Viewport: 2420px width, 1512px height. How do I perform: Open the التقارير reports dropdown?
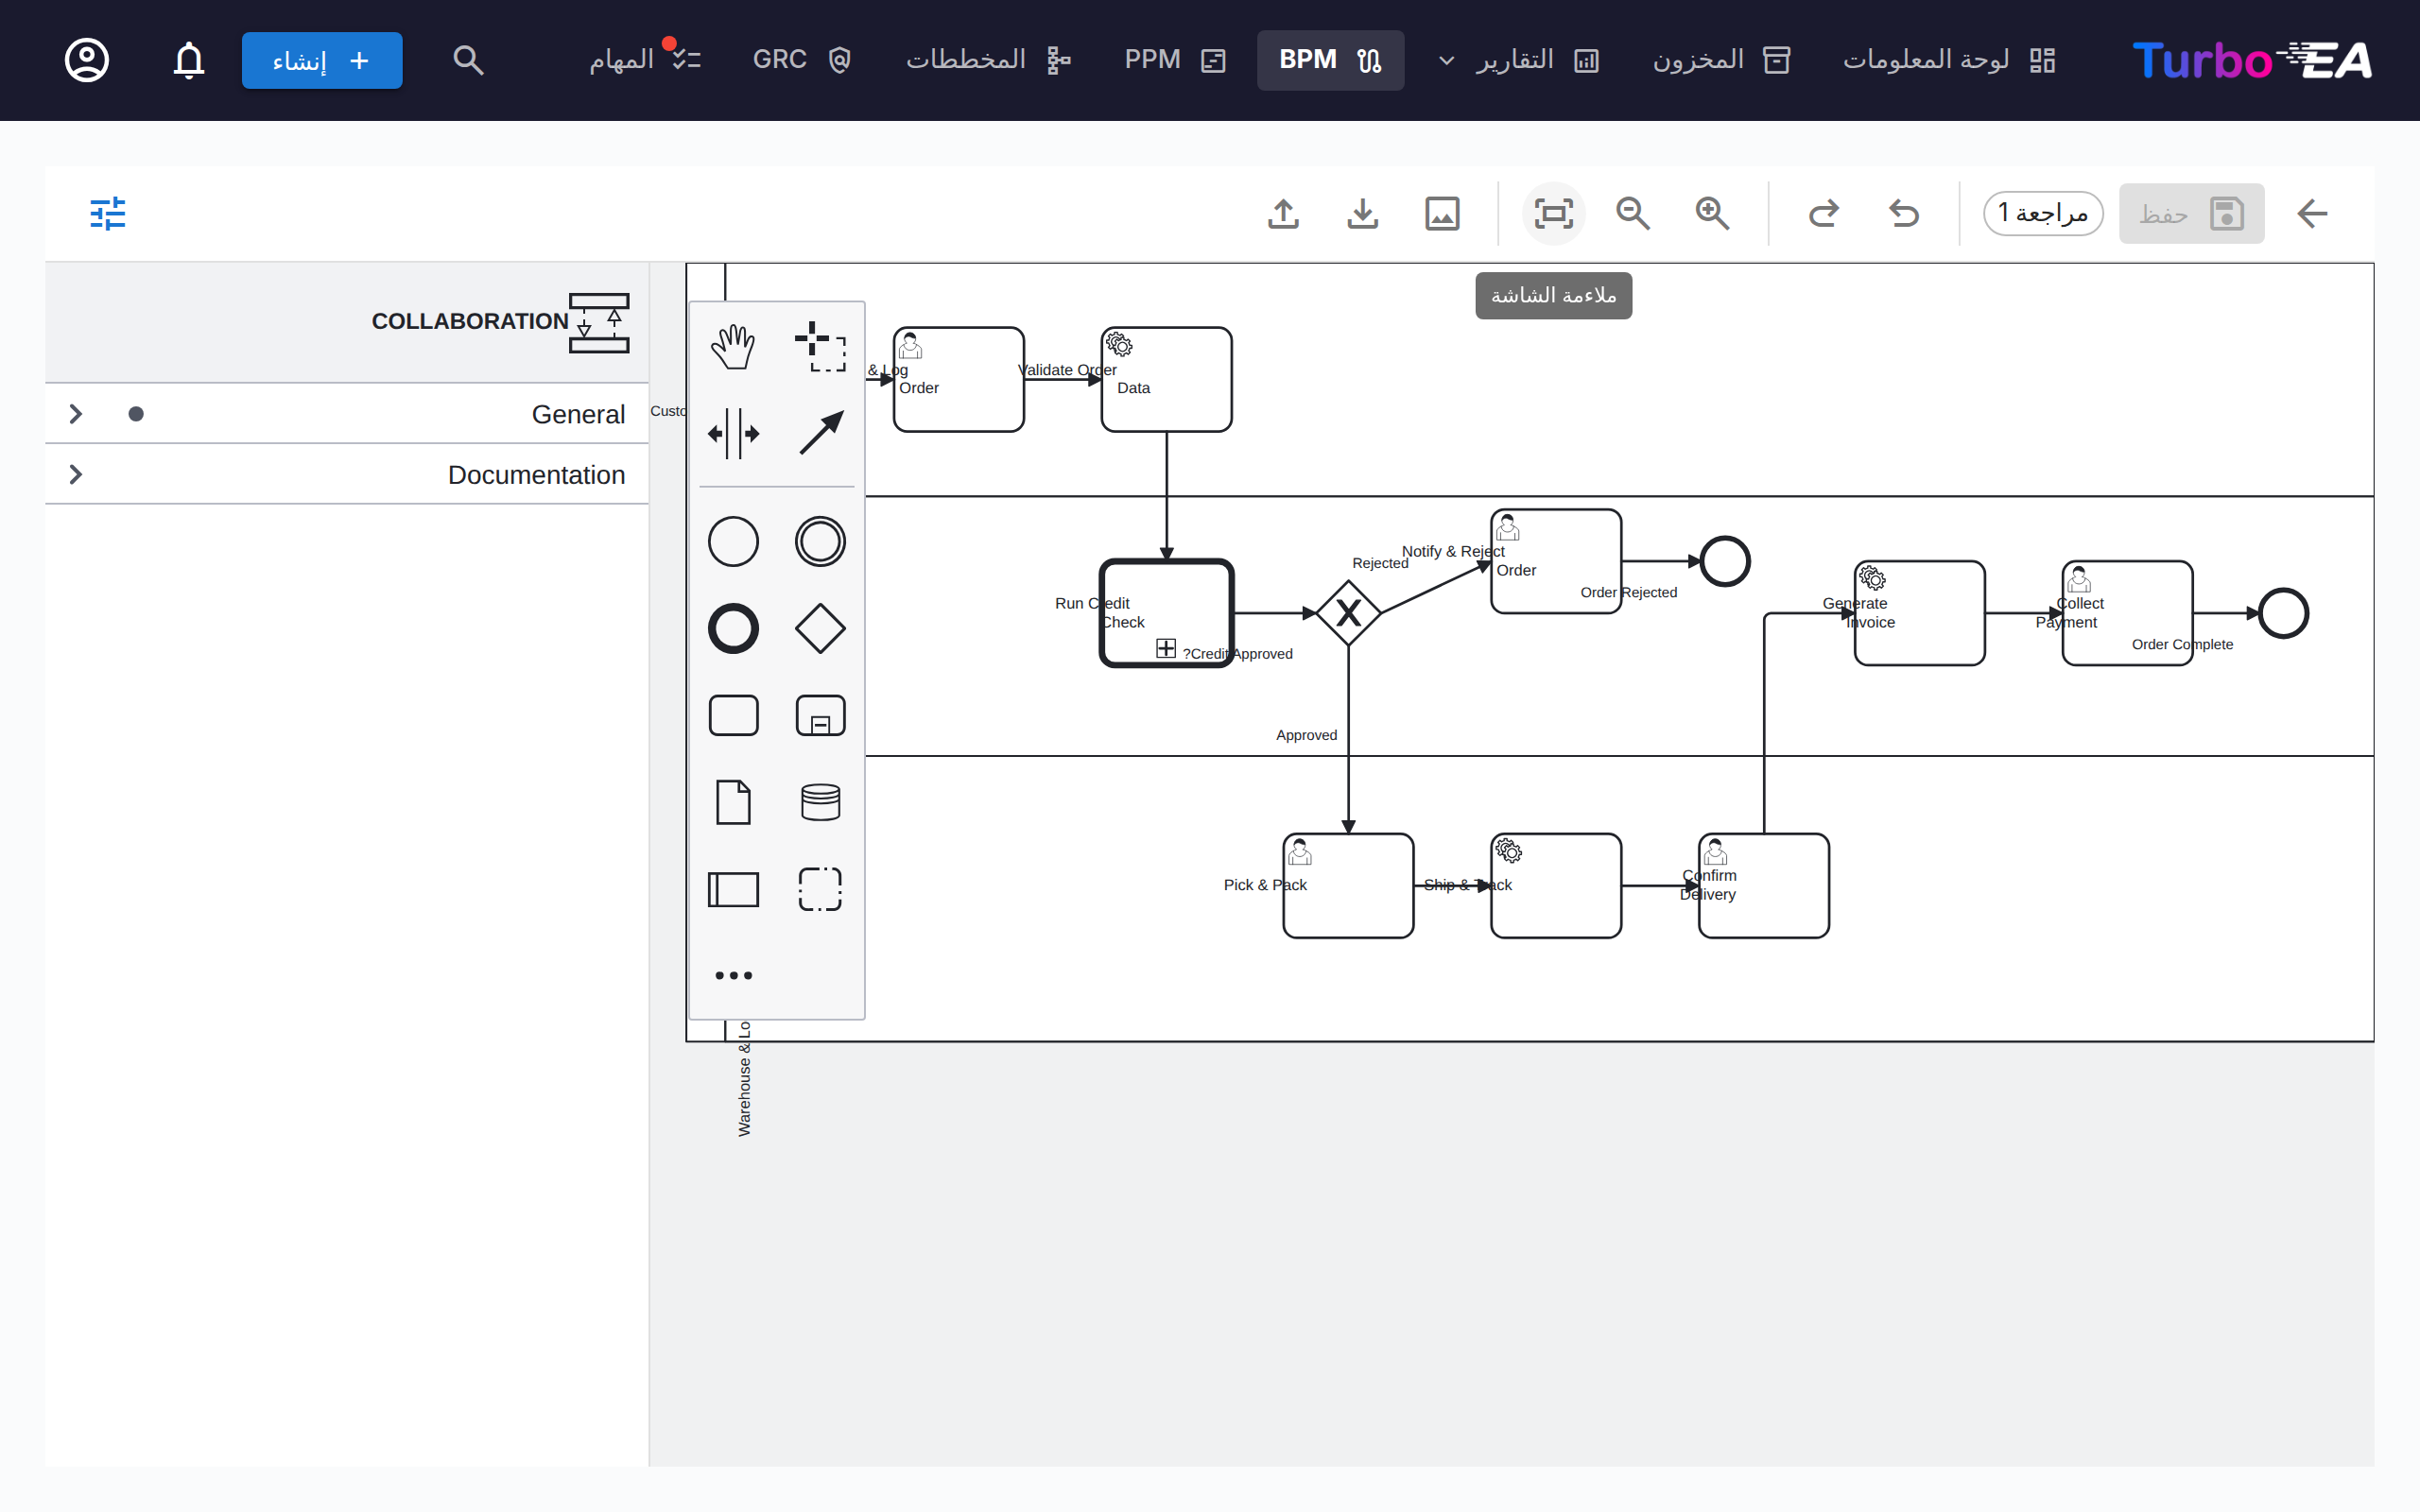[x=1518, y=60]
